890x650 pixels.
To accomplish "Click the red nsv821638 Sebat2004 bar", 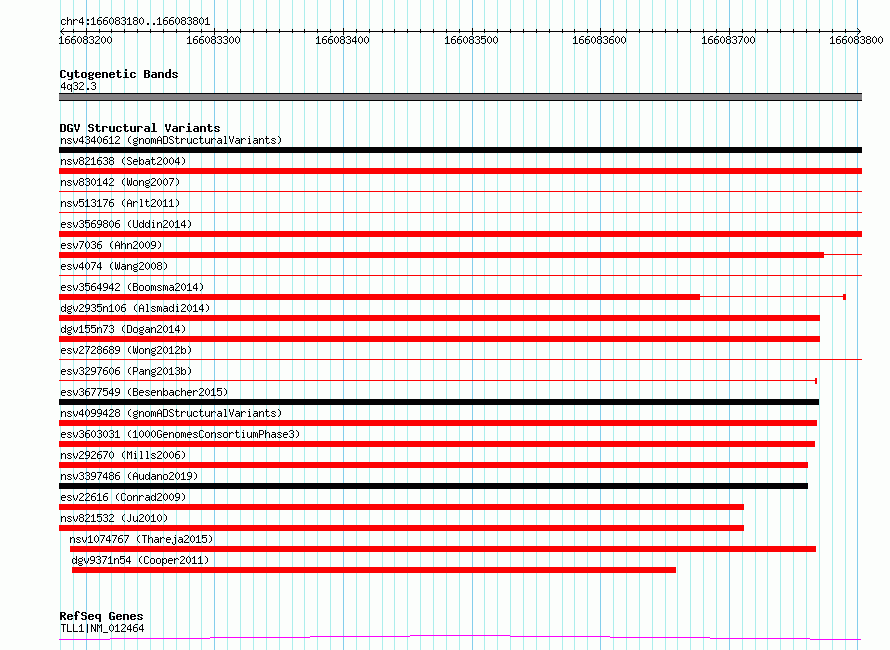I will pyautogui.click(x=460, y=171).
